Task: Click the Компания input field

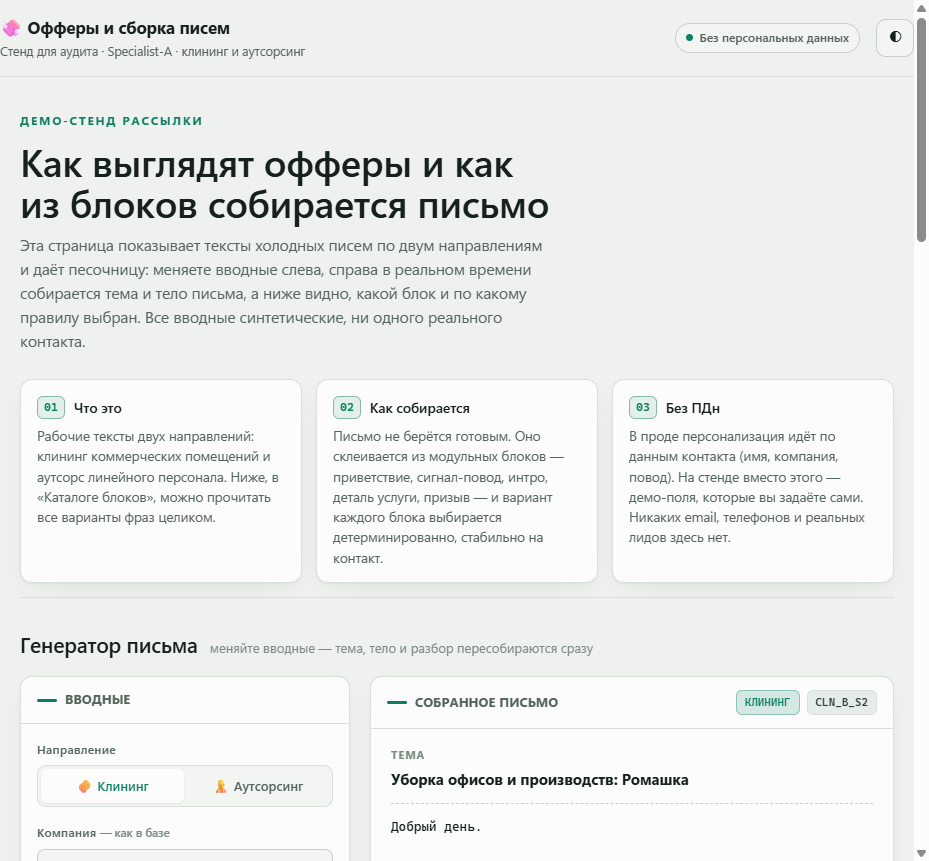Action: coord(185,855)
